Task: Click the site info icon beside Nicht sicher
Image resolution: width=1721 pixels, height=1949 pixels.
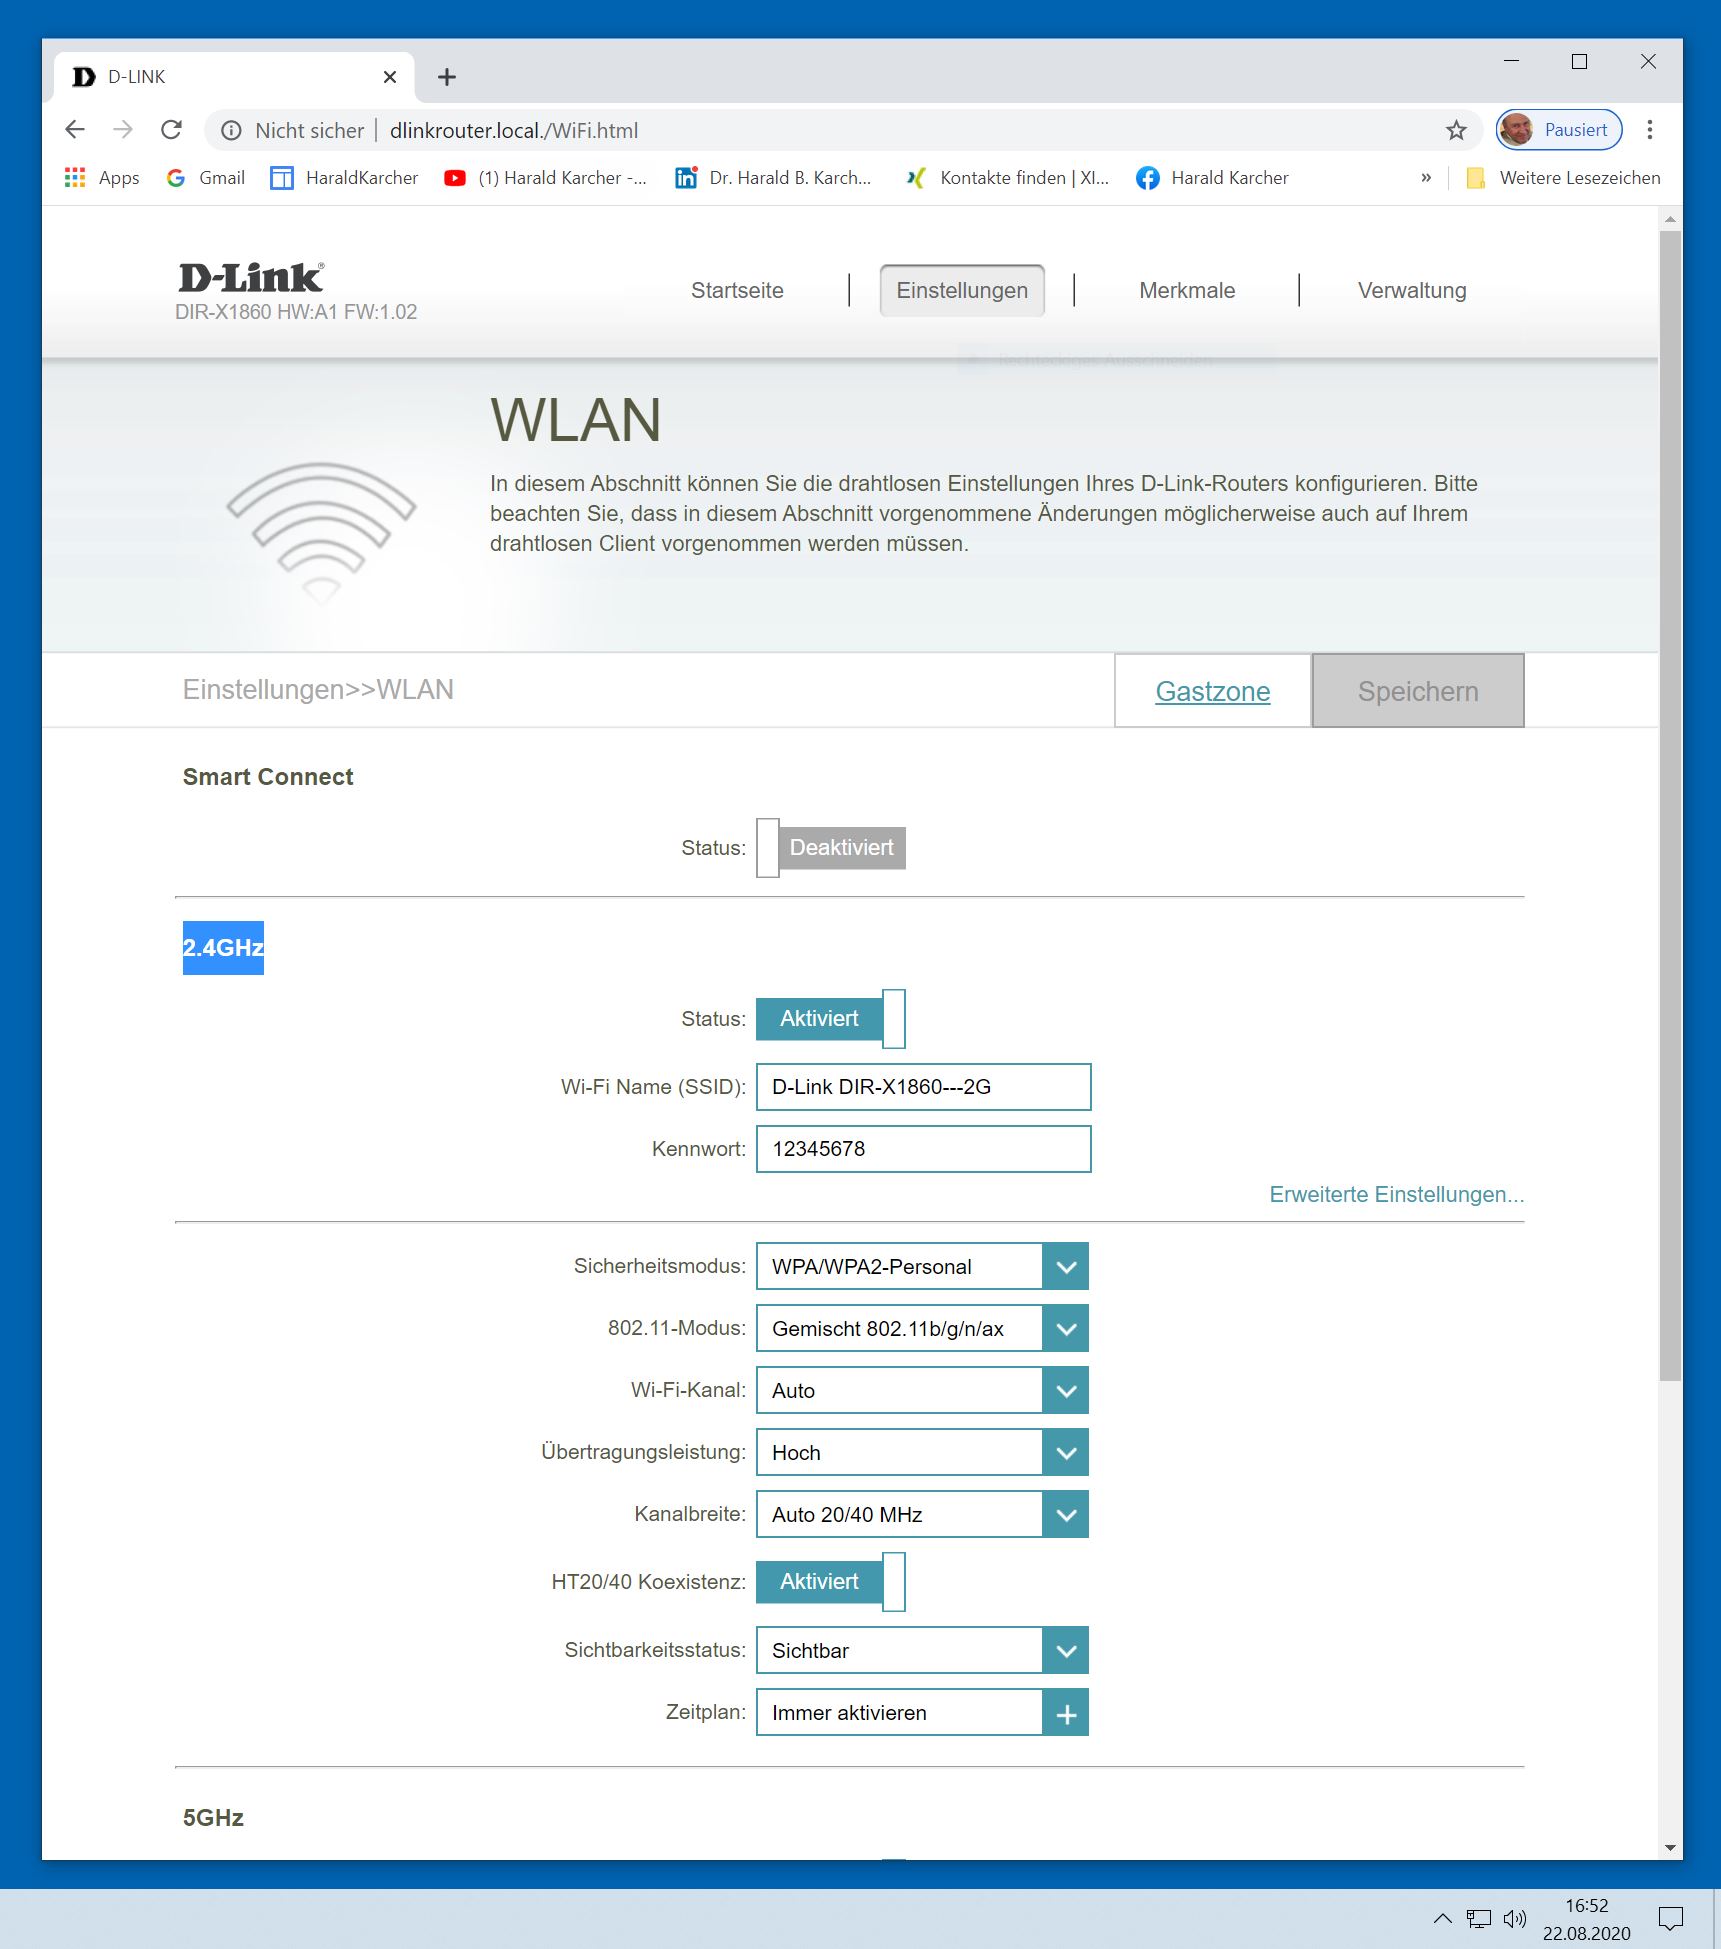Action: click(231, 131)
